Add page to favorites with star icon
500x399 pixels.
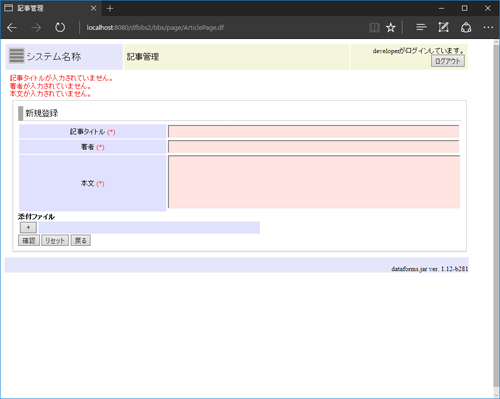391,27
